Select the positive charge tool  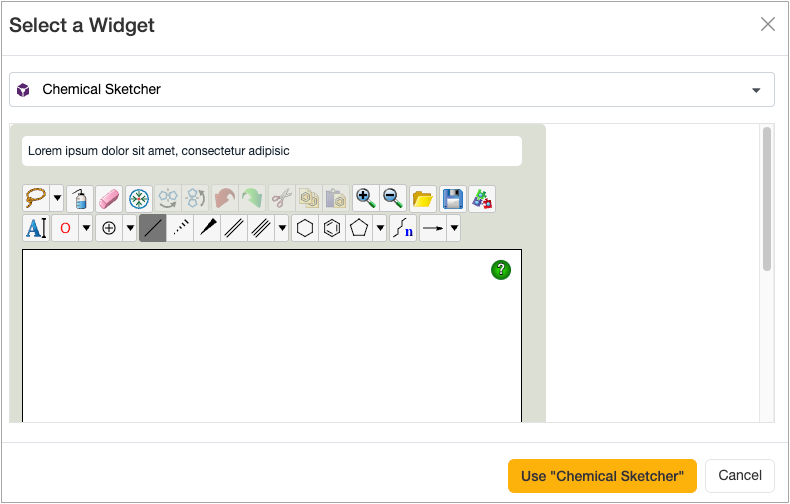click(x=109, y=228)
